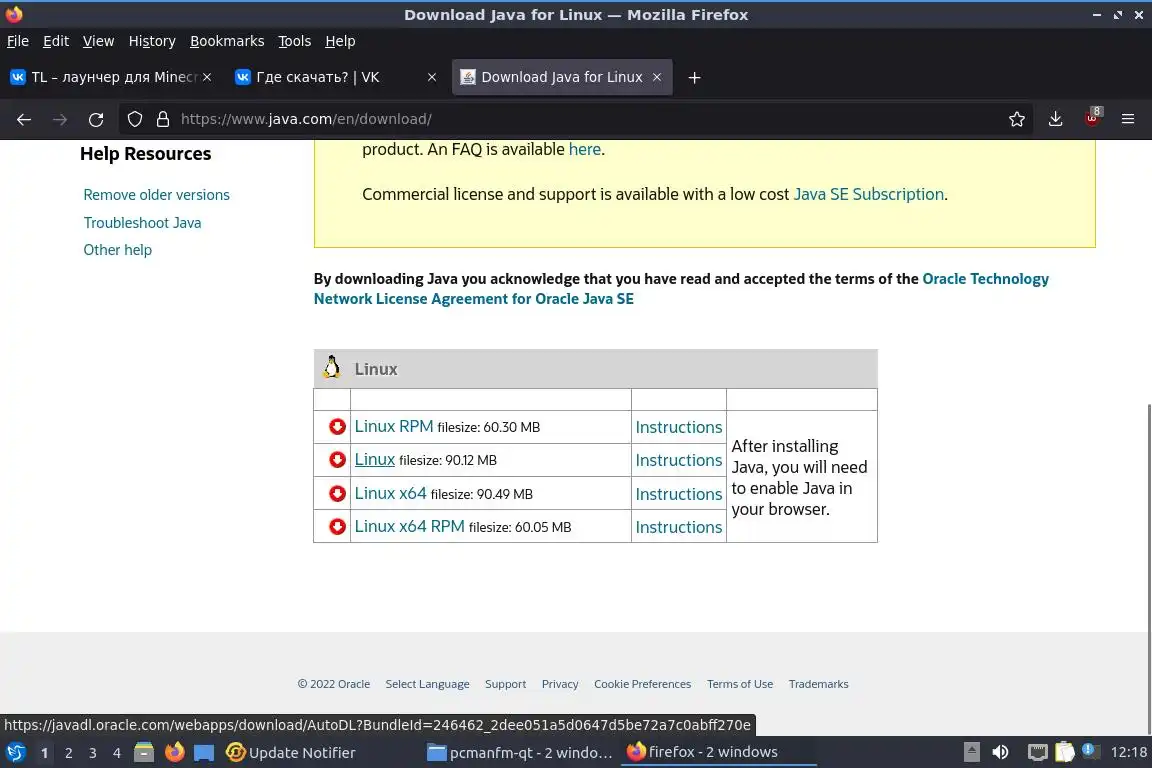Open Cookie Preferences in the footer

(x=642, y=684)
